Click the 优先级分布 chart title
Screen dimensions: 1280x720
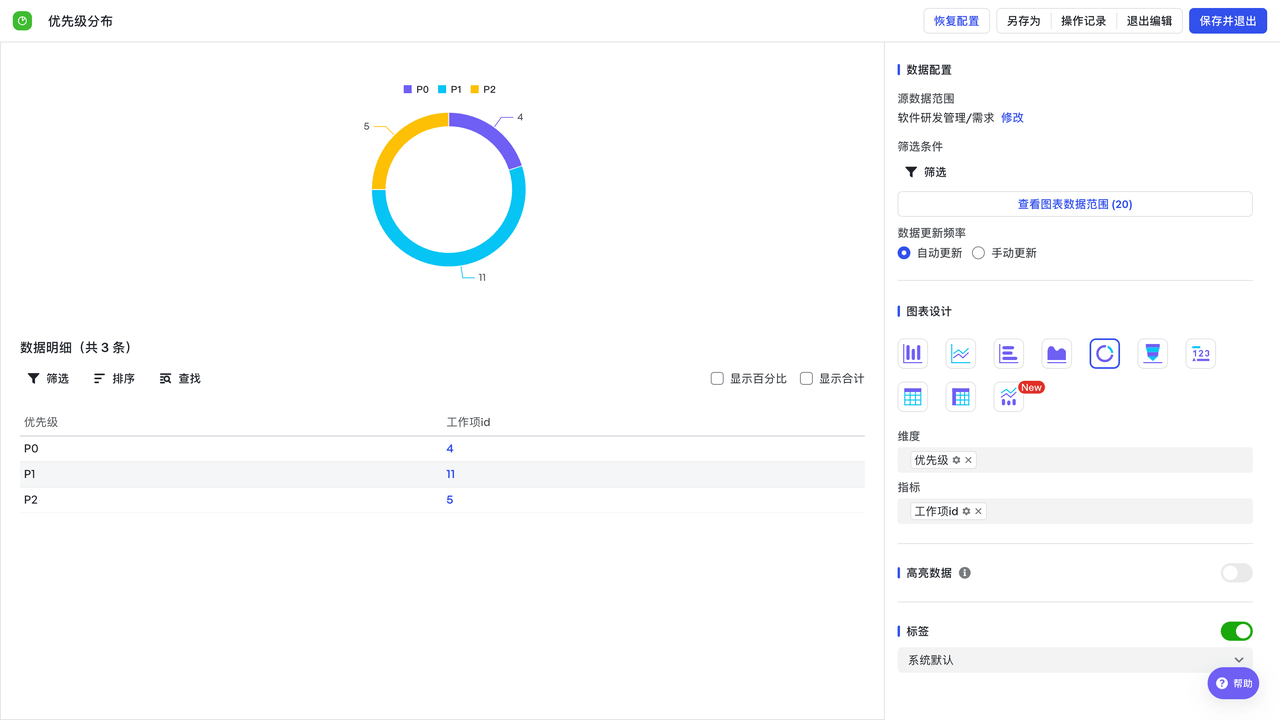click(x=80, y=21)
